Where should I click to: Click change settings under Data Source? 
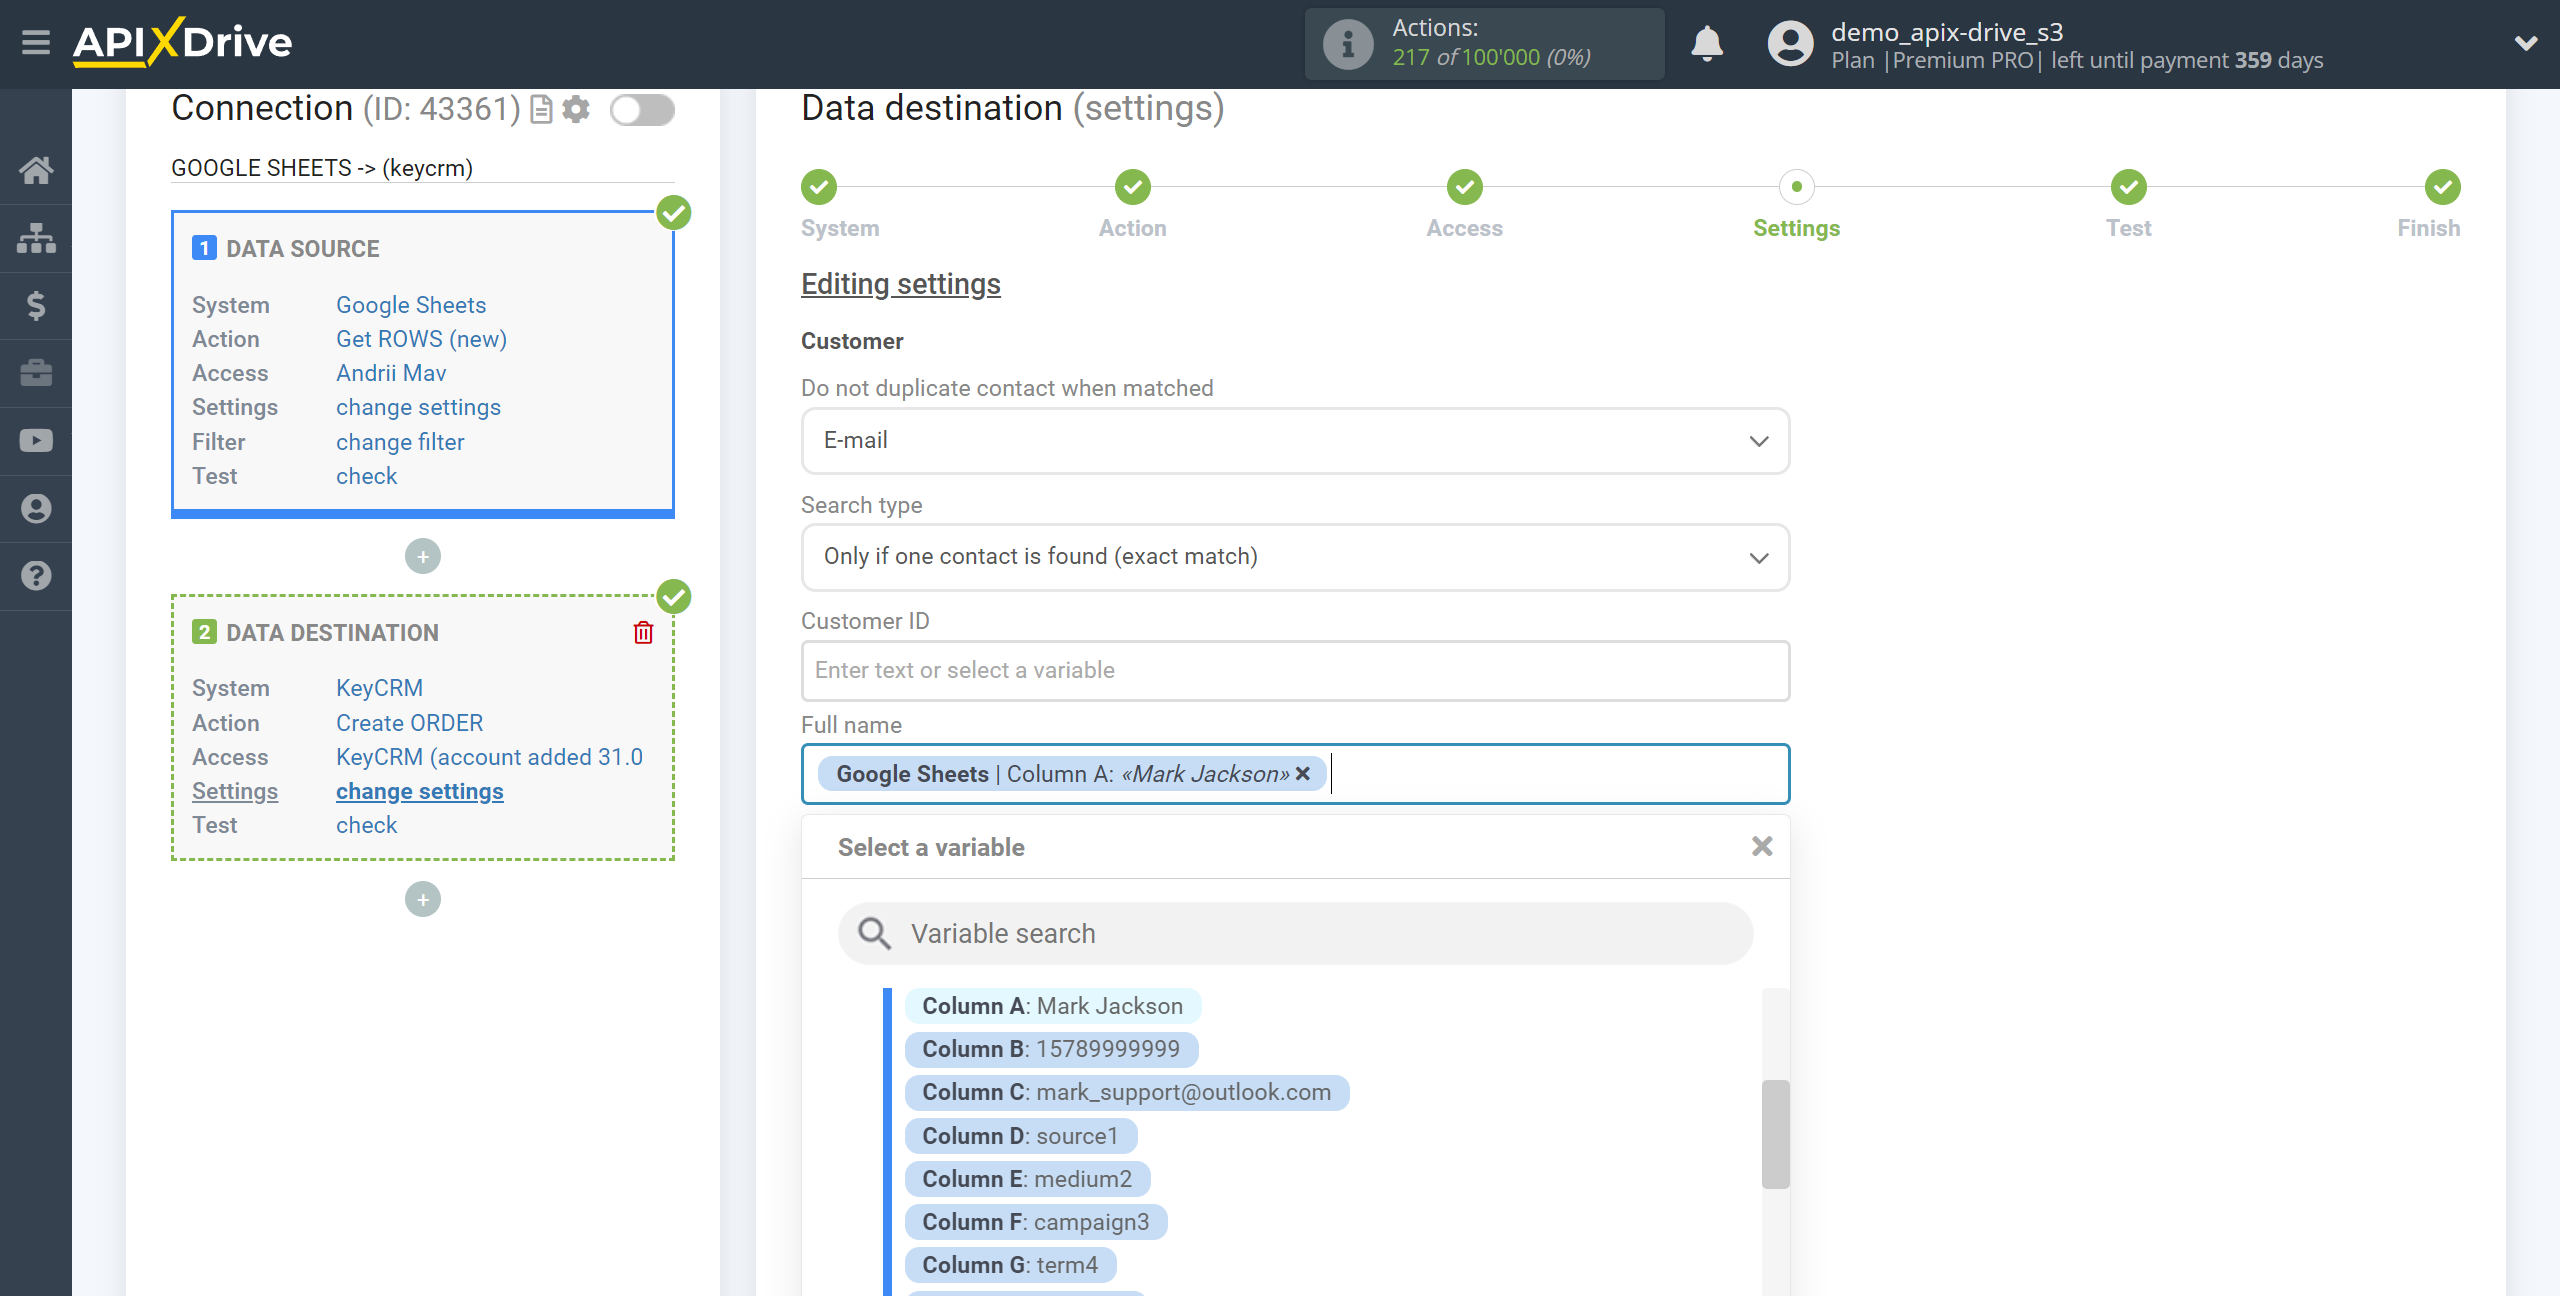pyautogui.click(x=418, y=407)
